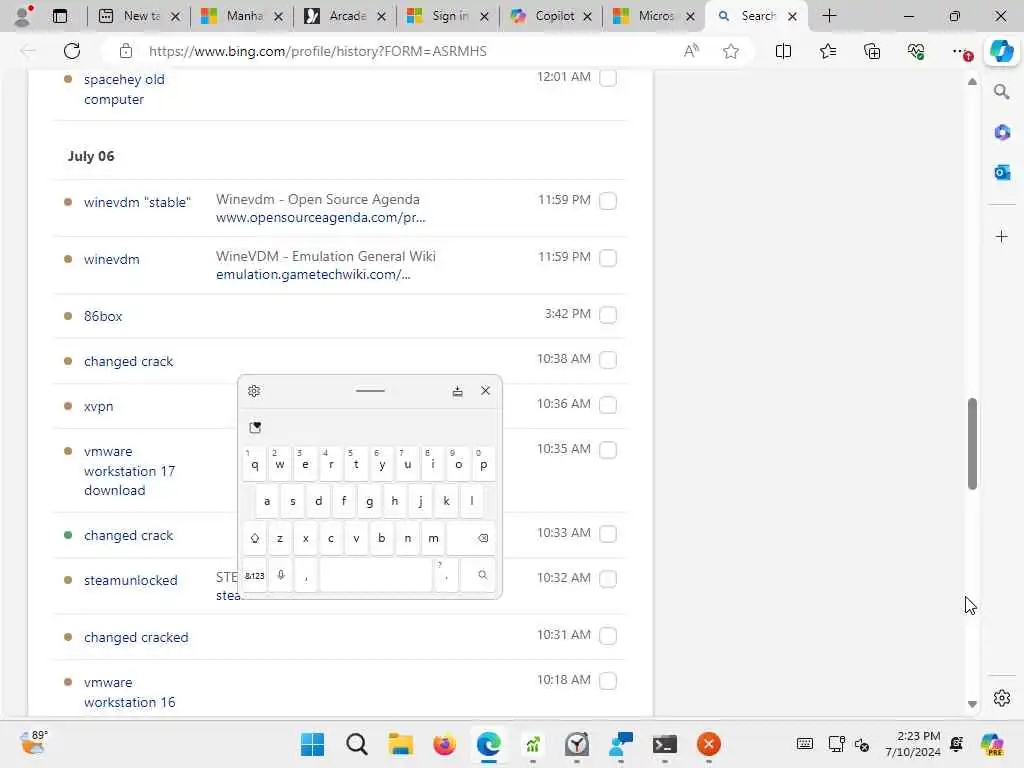Add this page to favorites star
This screenshot has width=1024, height=768.
(x=731, y=51)
